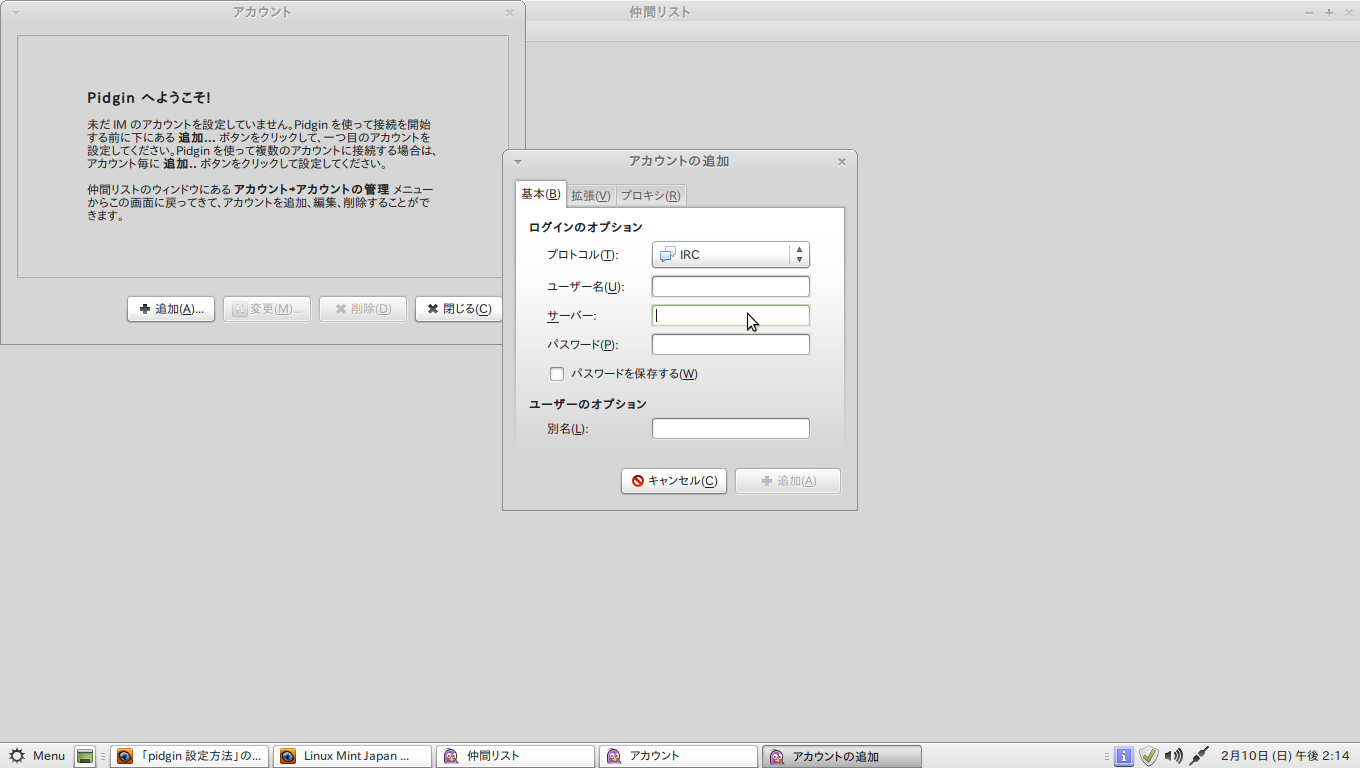Minimize the 仲間リスト window
Screen dimensions: 1360x768
1310,12
